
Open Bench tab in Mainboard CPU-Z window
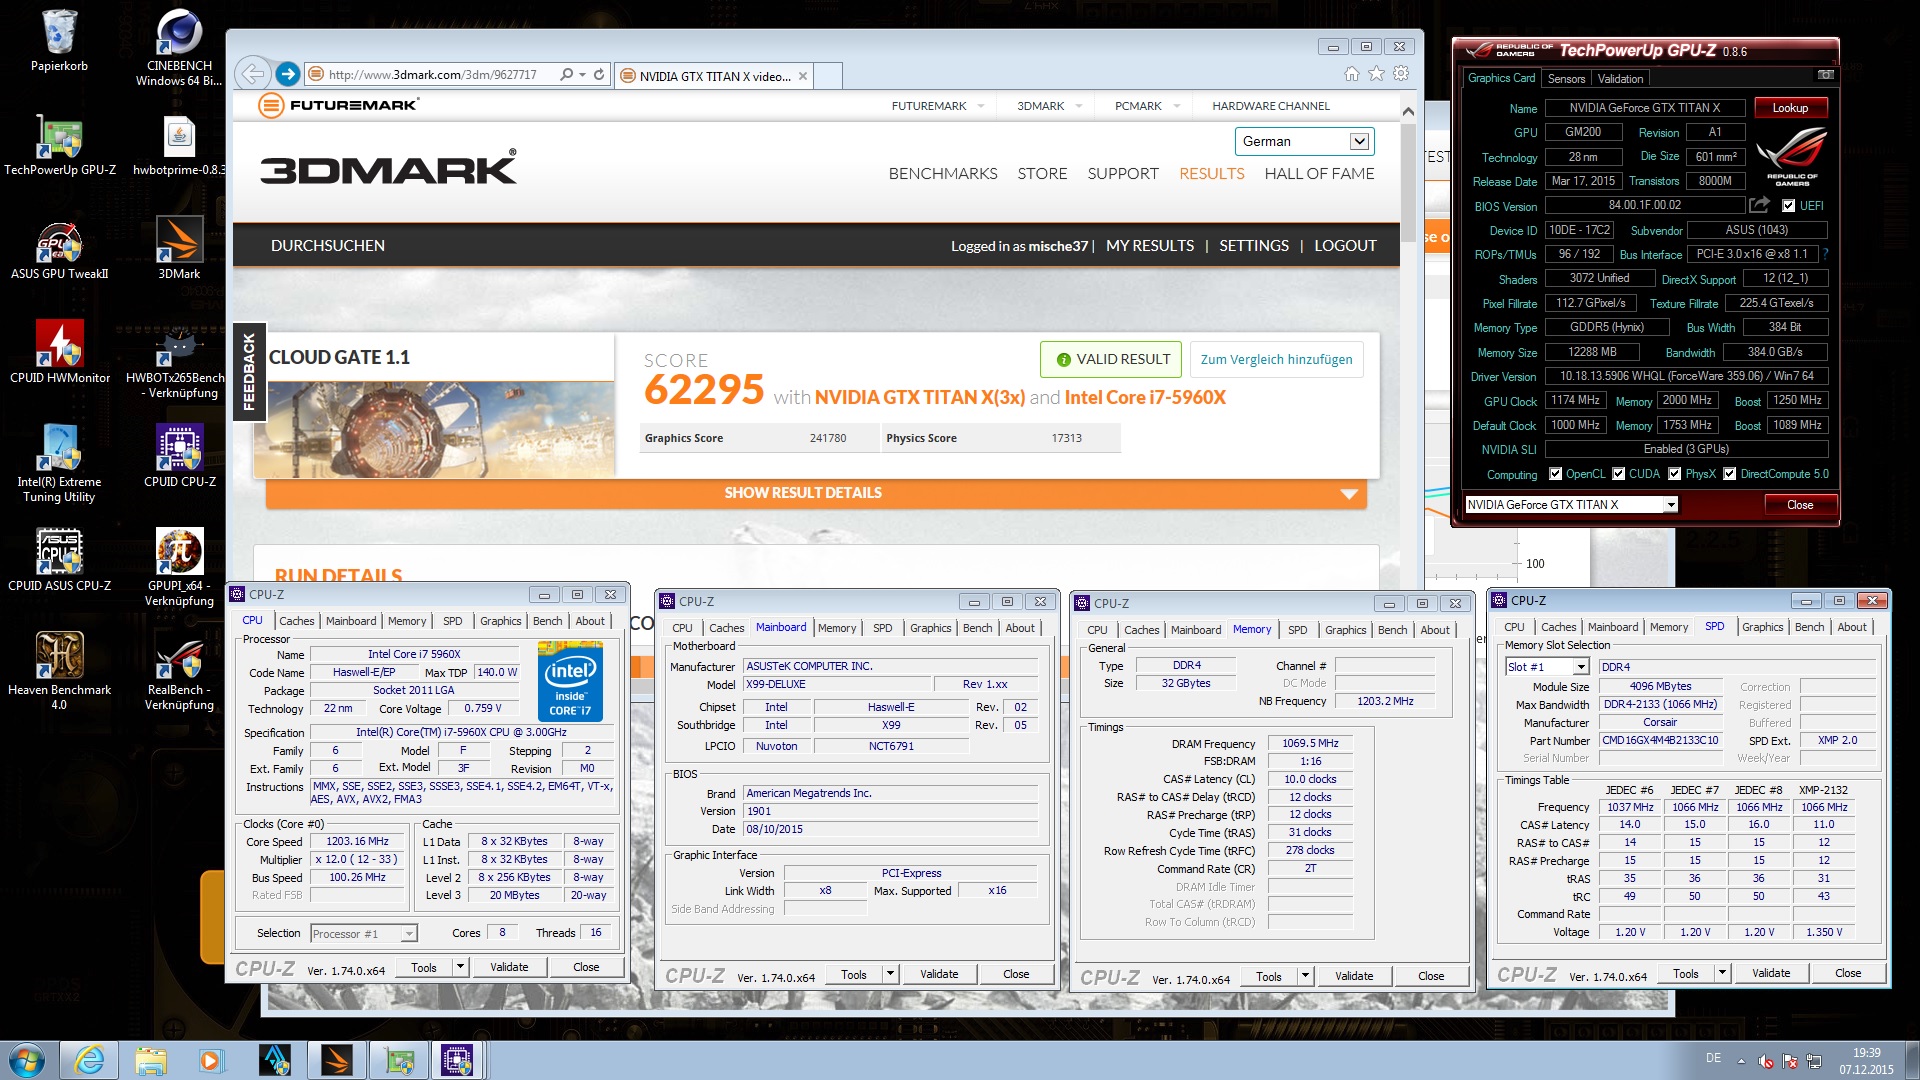tap(977, 628)
